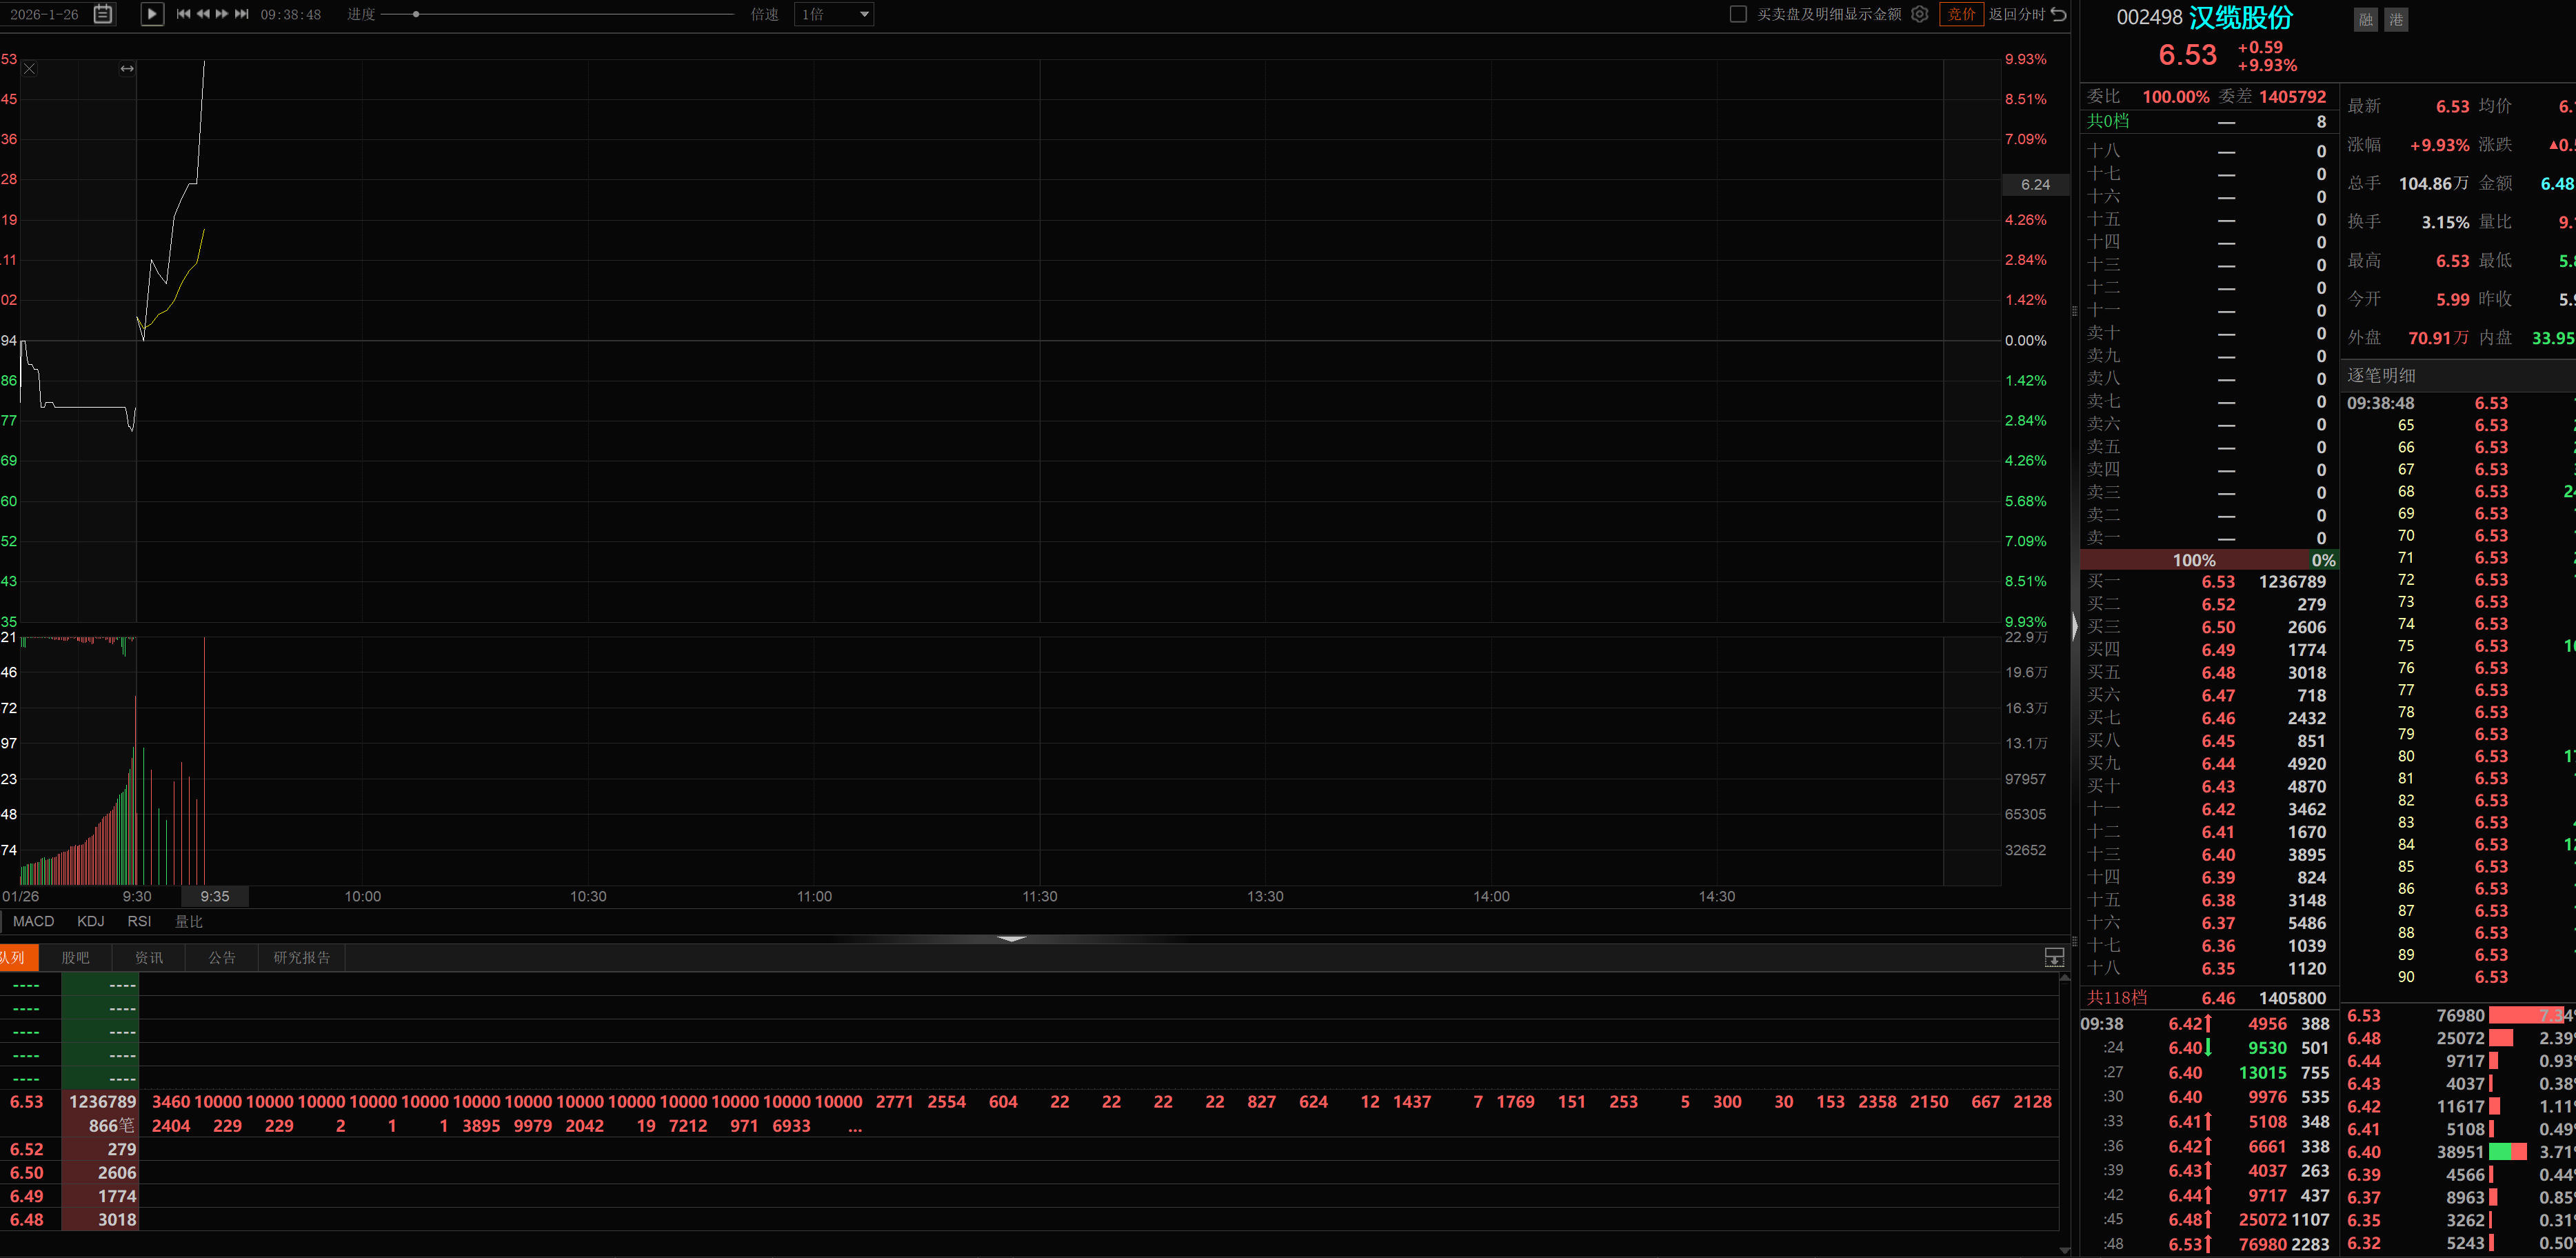The height and width of the screenshot is (1258, 2576).
Task: Click the auction panel width arrow icon
Action: tap(127, 69)
